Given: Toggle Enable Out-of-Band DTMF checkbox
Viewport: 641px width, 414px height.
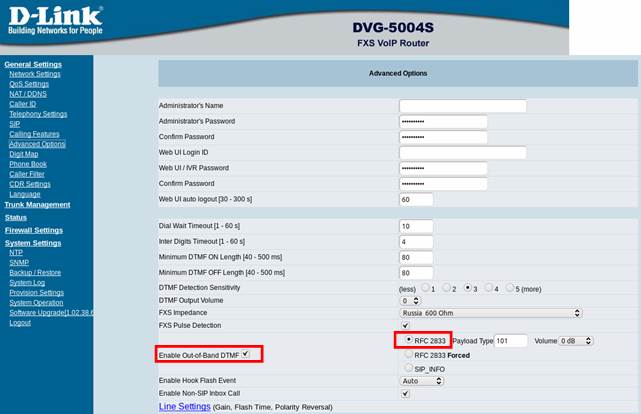Looking at the screenshot, I should [x=245, y=354].
